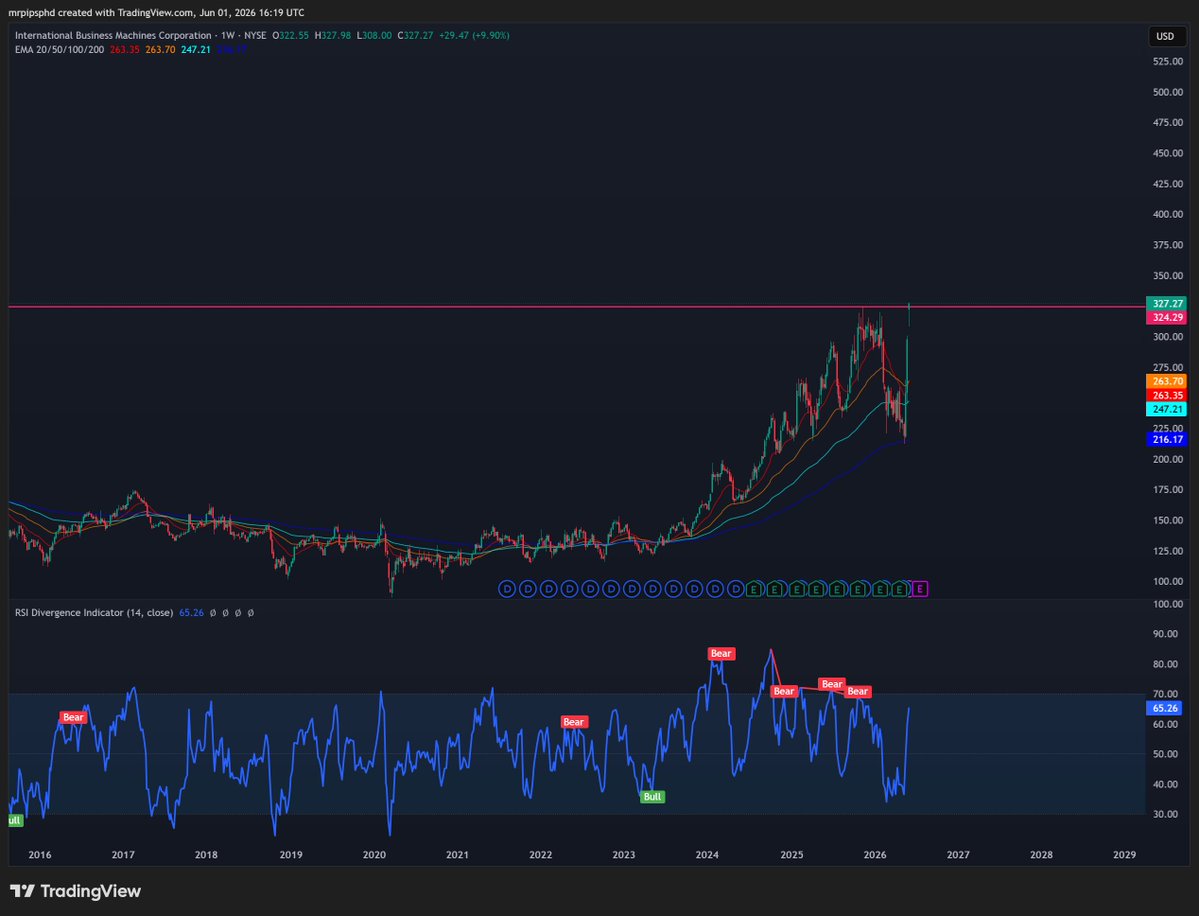Click the RSI Divergence Indicator legend title
The height and width of the screenshot is (916, 1199).
click(94, 612)
